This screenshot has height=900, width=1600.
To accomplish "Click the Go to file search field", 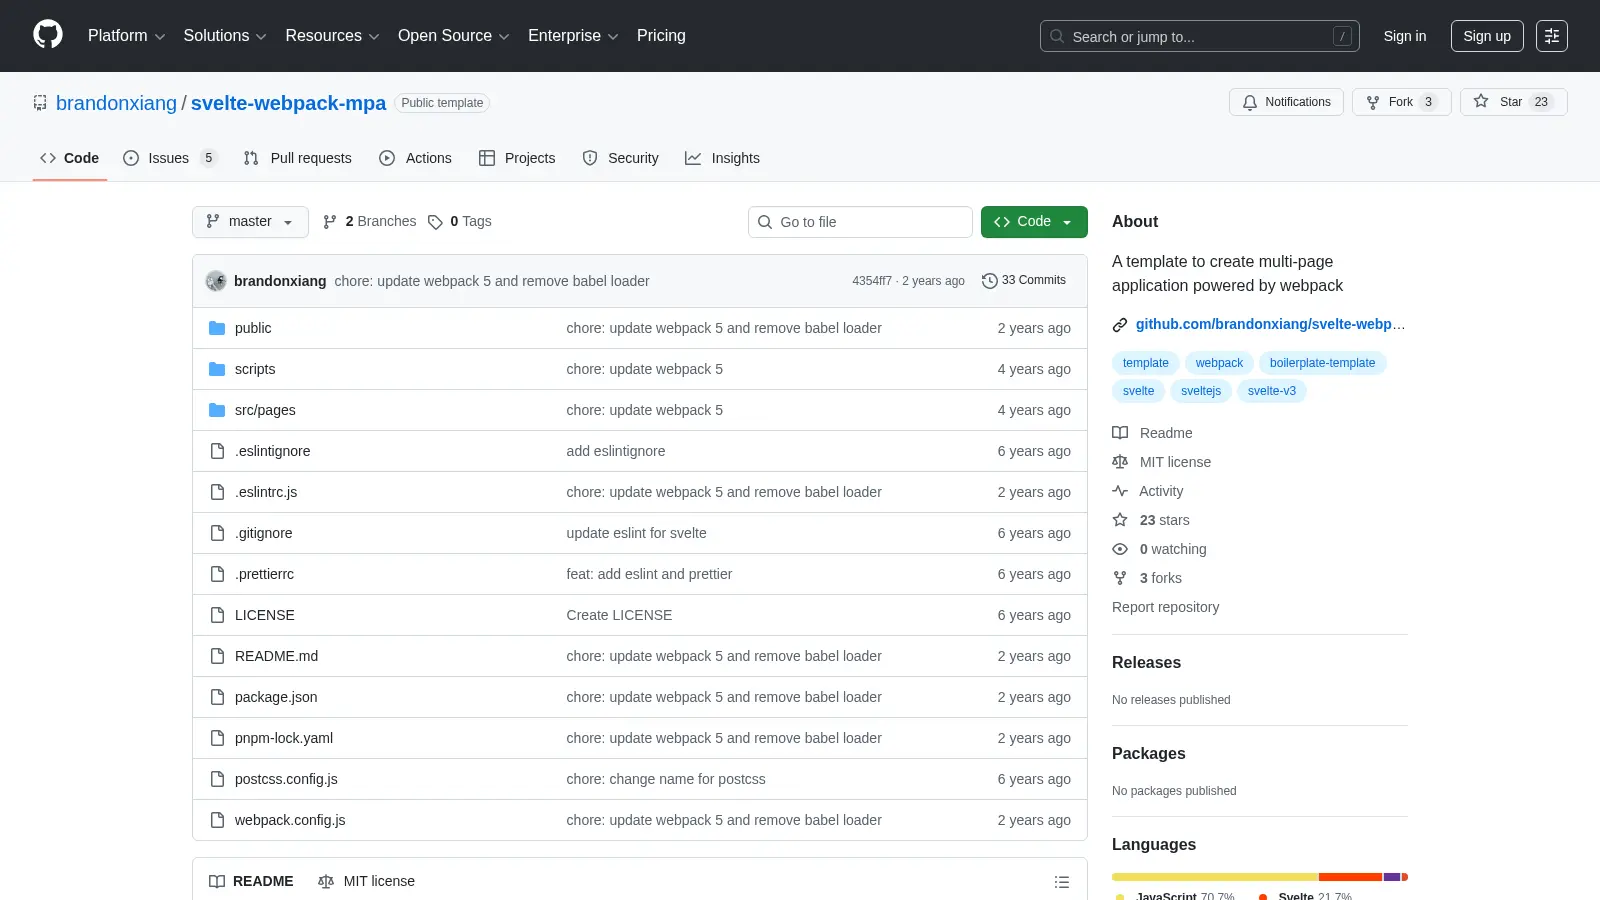I will [860, 222].
